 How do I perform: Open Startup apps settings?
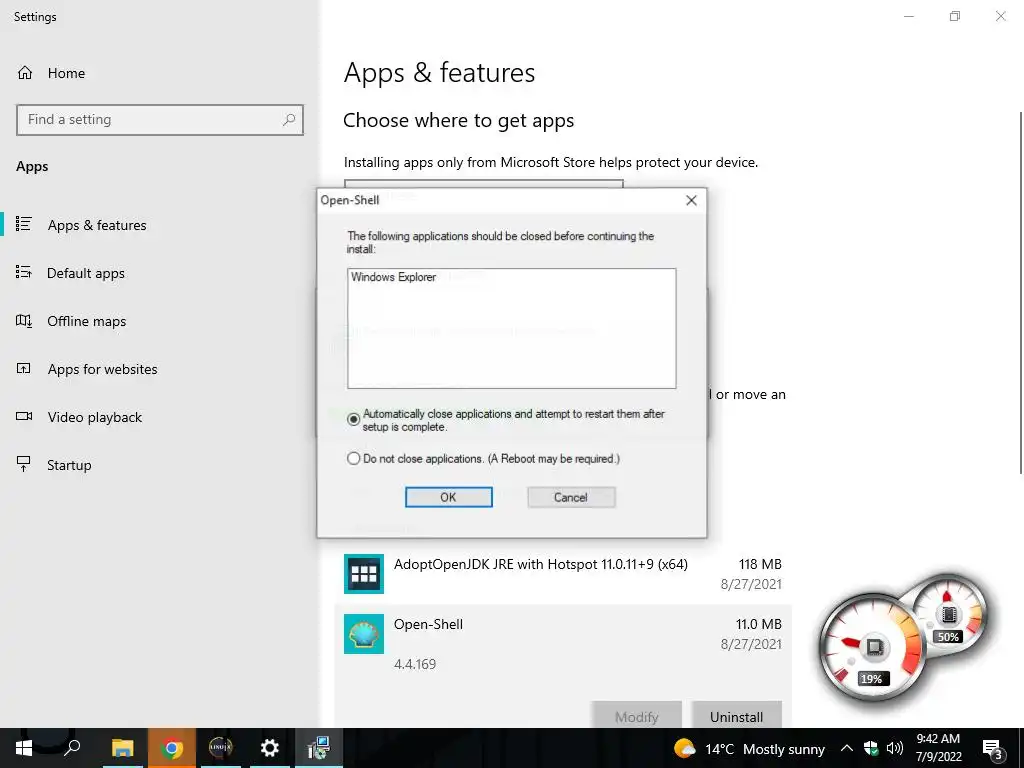point(69,465)
